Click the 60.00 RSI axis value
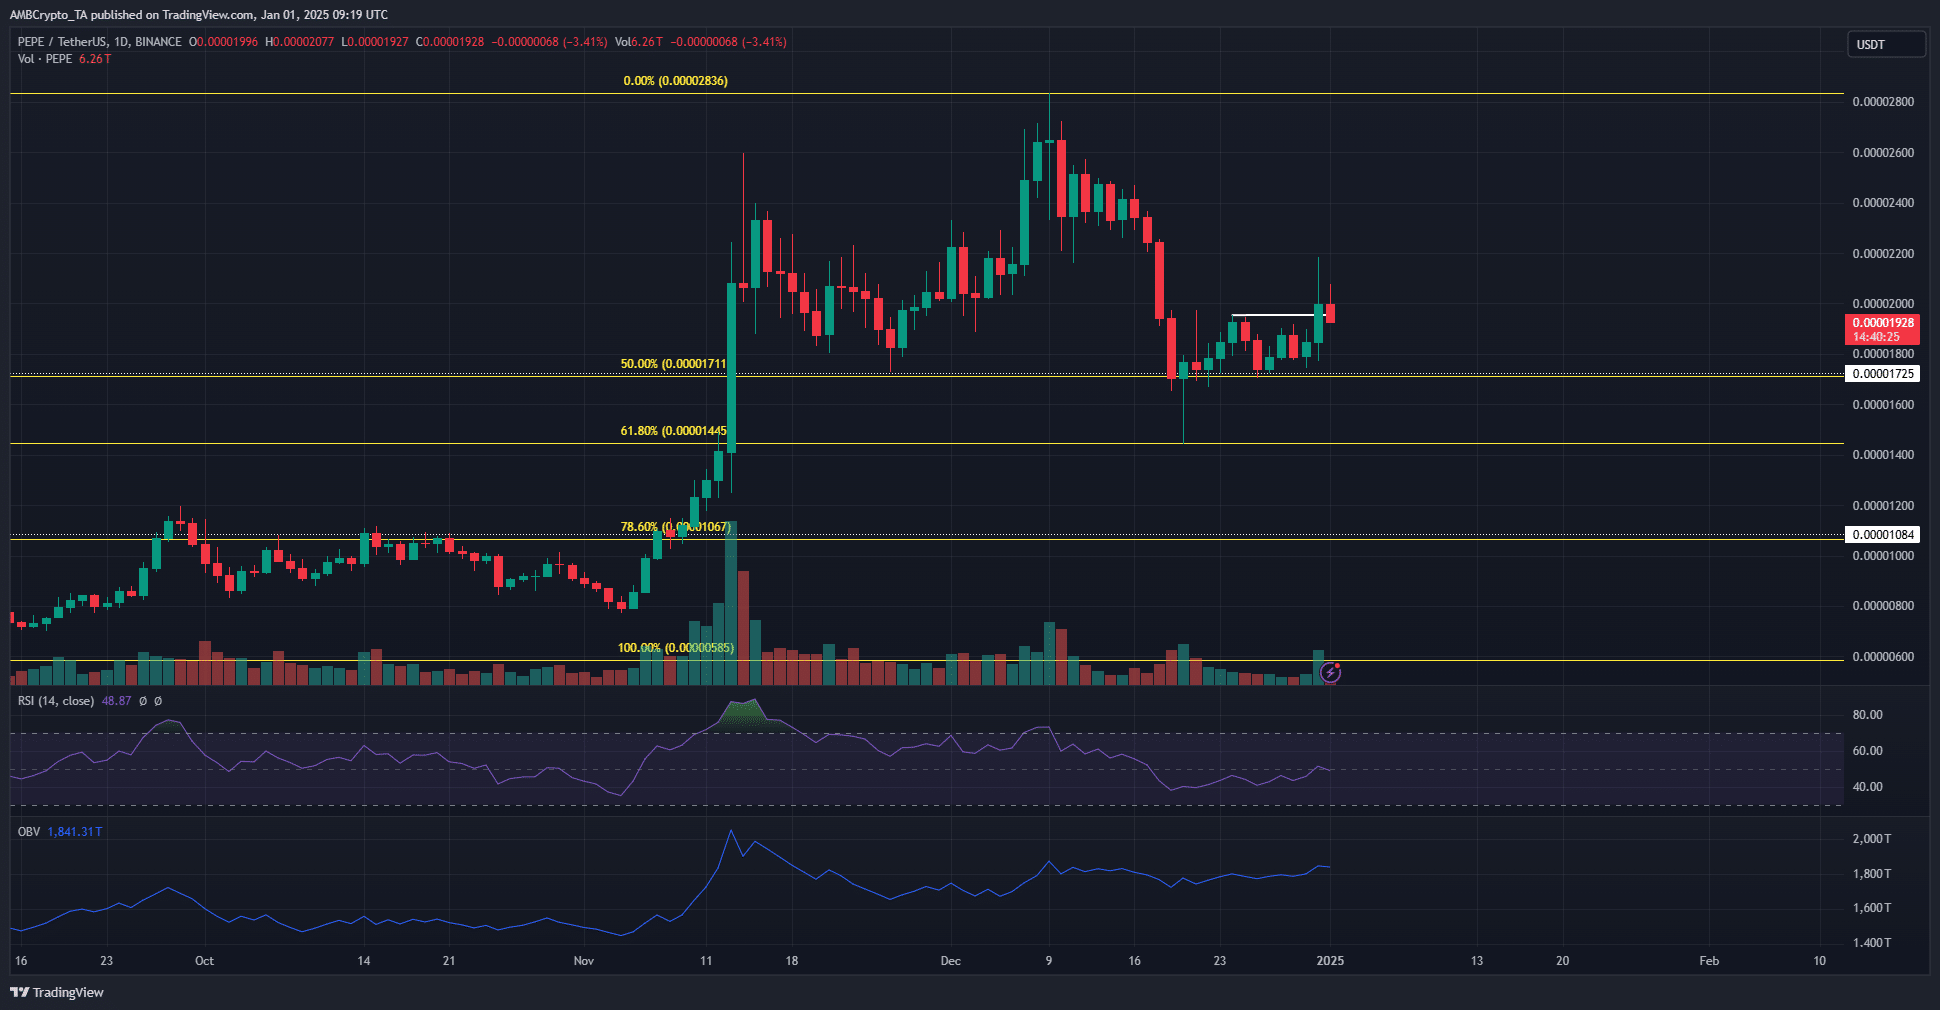 [1868, 751]
